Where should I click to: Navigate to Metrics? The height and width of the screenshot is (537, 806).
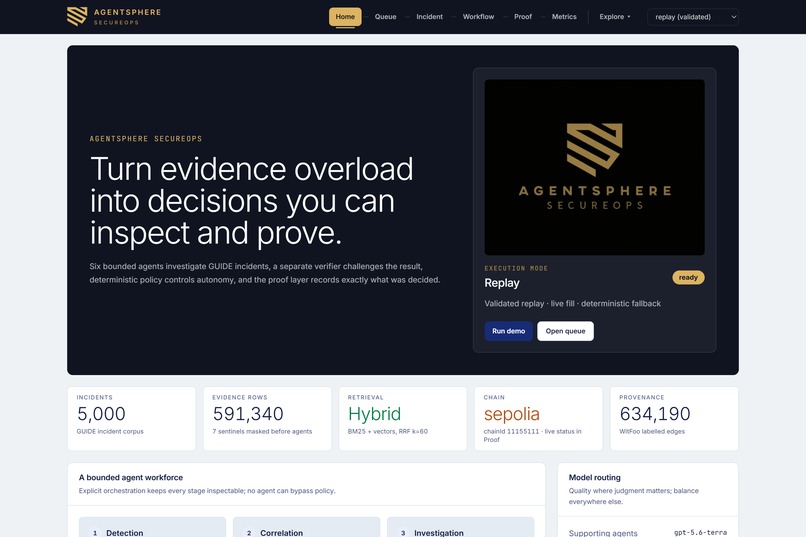pyautogui.click(x=564, y=17)
